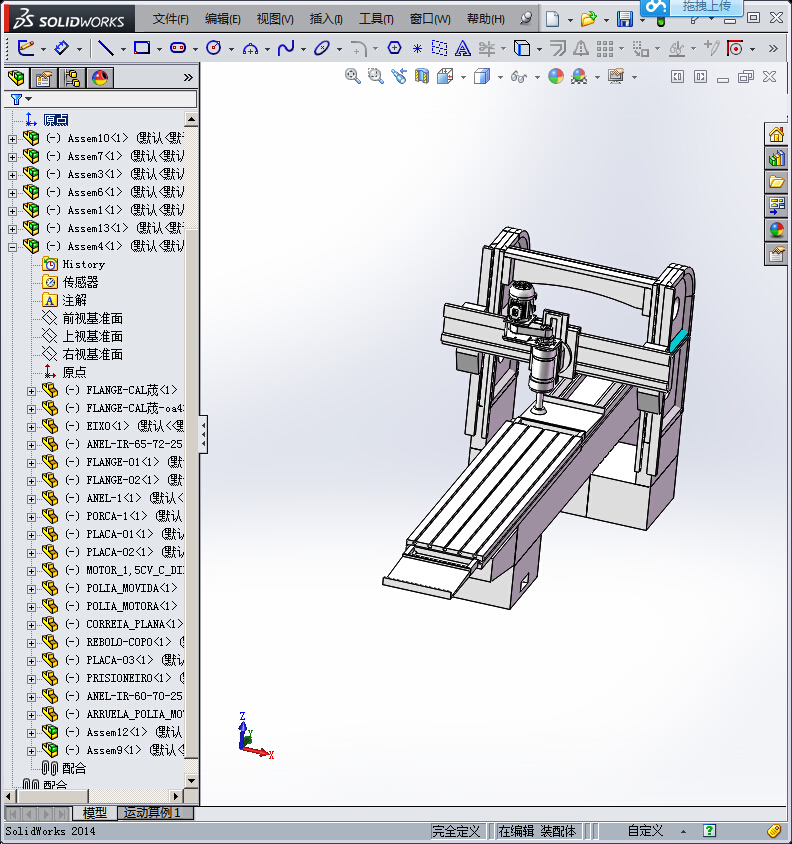This screenshot has width=792, height=844.
Task: Click Edit Appearance sphere icon
Action: point(556,76)
